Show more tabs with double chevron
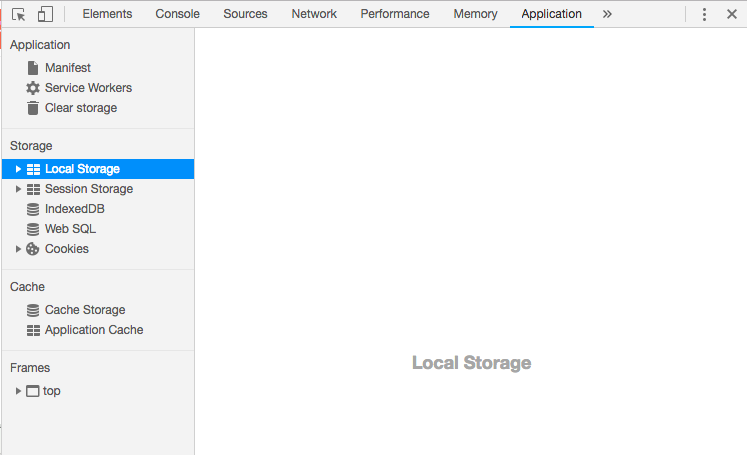747x455 pixels. point(607,14)
